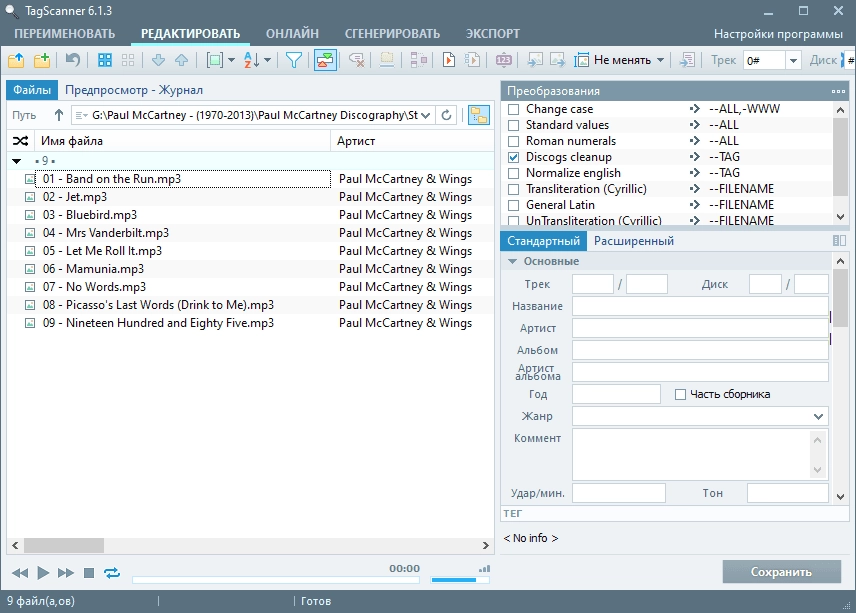Tick Transliteration (Cyrillic) checkbox
This screenshot has height=613, width=856.
[513, 189]
